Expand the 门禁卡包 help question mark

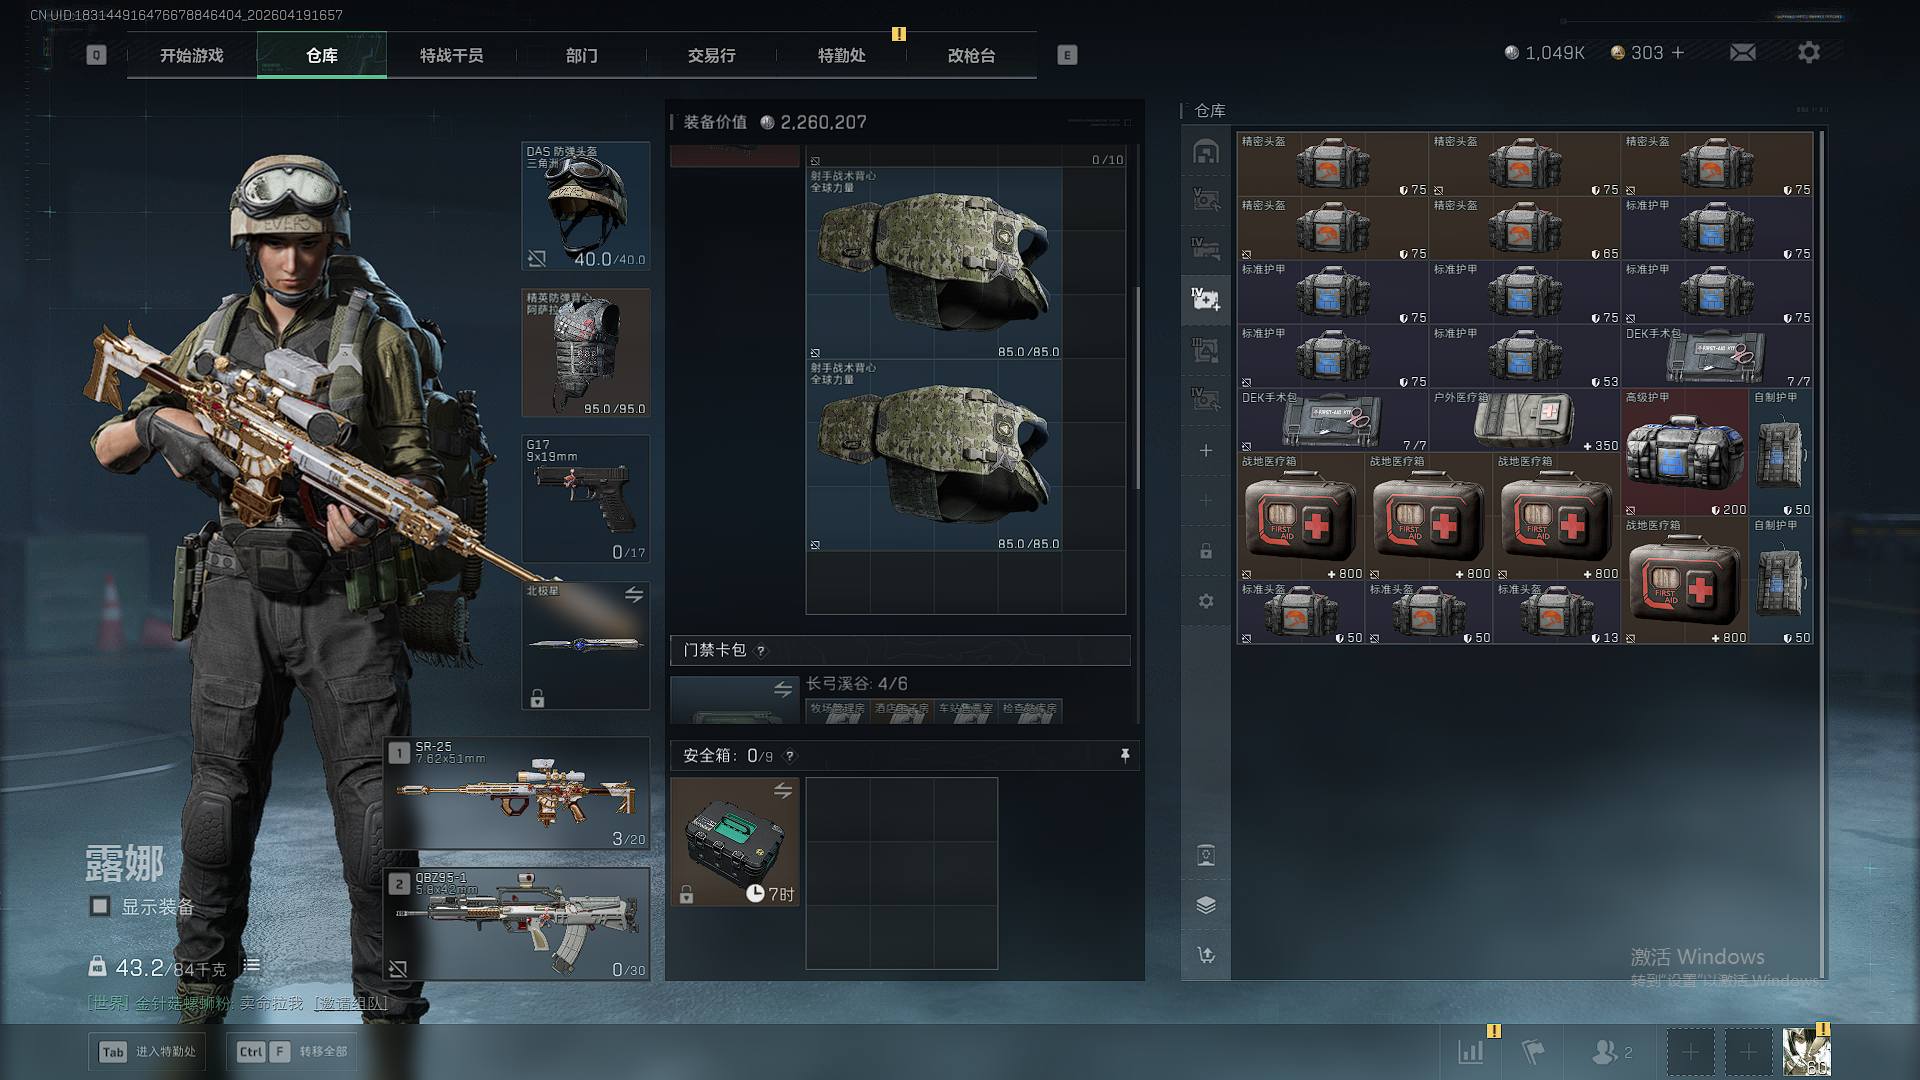click(761, 651)
